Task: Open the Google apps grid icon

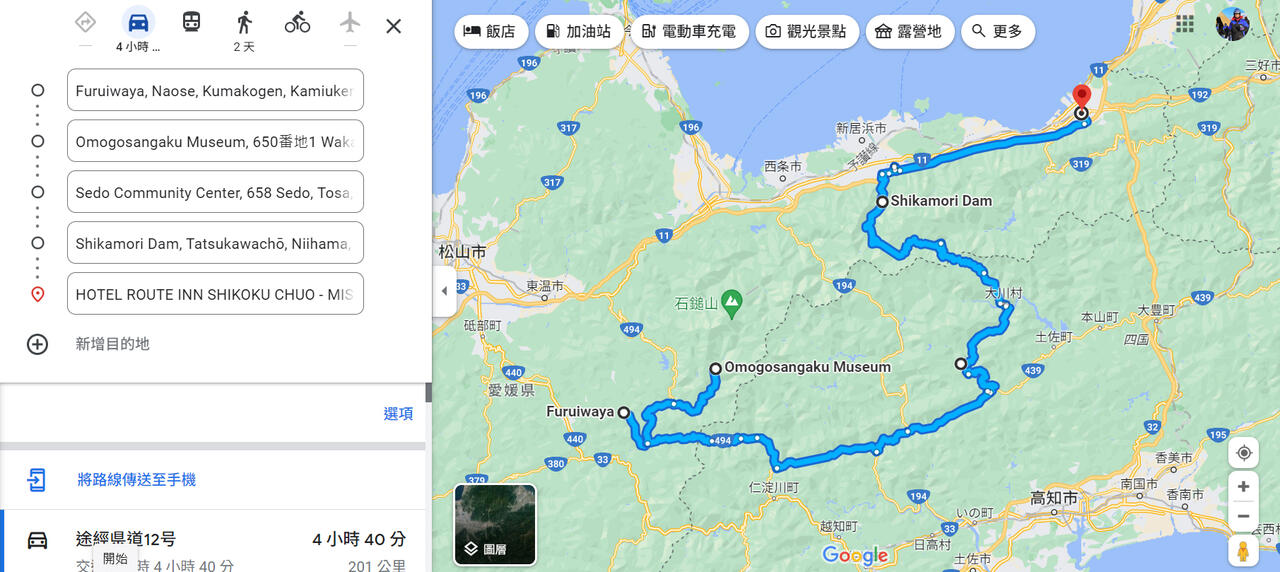Action: coord(1185,23)
